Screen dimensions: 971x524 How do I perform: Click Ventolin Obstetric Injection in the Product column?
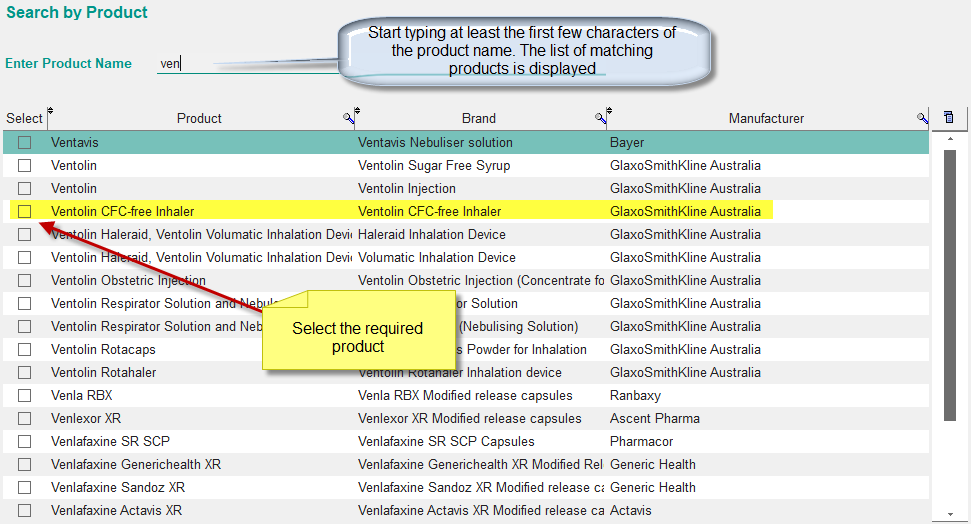click(128, 281)
